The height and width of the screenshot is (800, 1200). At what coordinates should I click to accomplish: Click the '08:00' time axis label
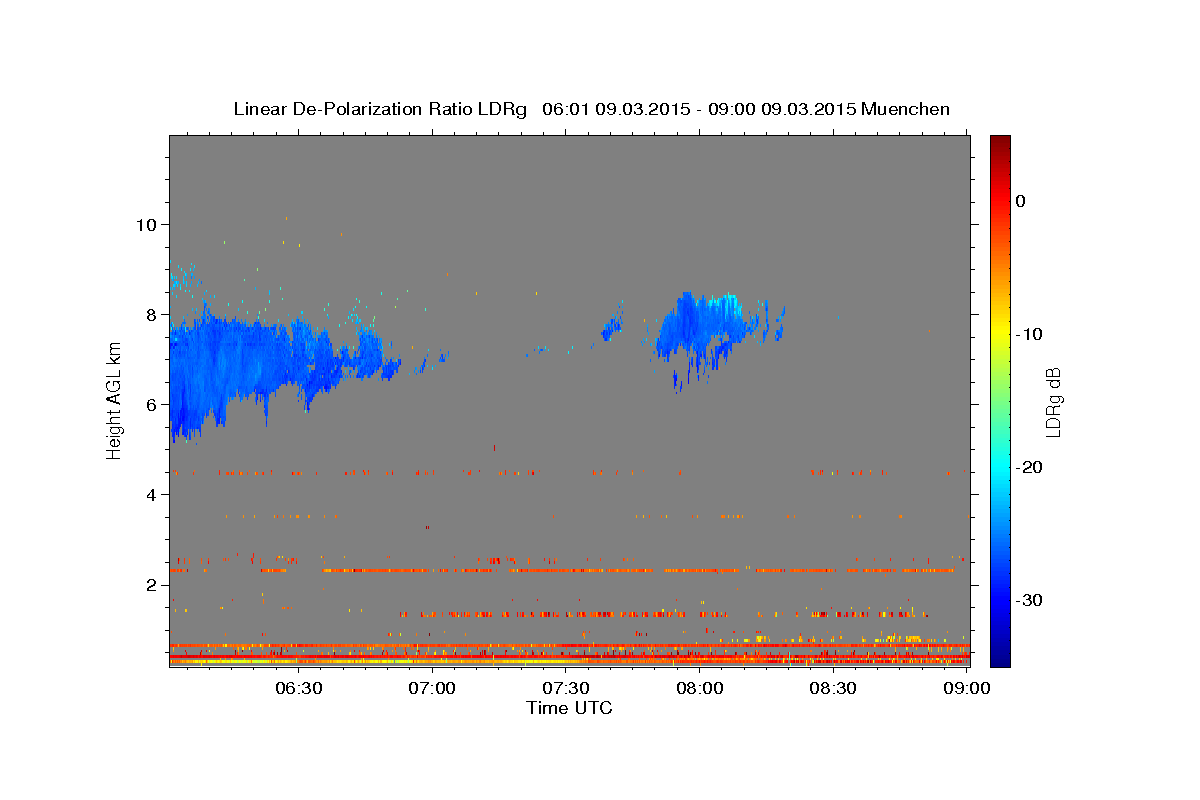[x=700, y=688]
